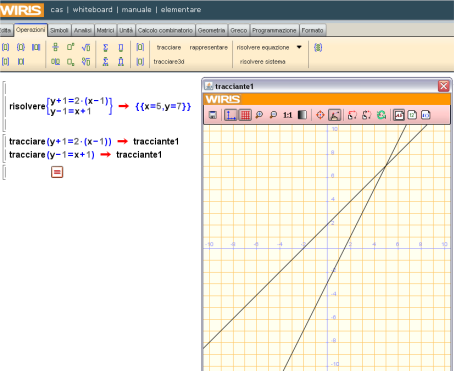Insert product with limits icon
Screen dimensions: 454x371
(x=121, y=62)
